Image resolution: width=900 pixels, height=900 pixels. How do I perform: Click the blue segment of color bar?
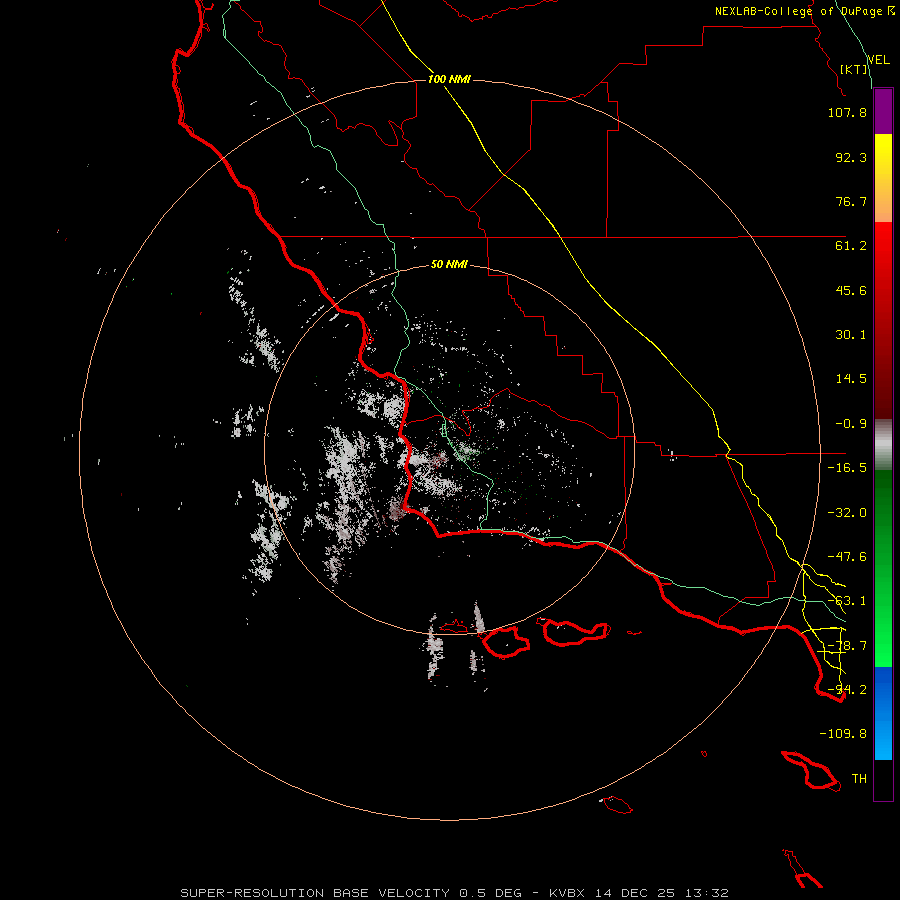pos(883,713)
